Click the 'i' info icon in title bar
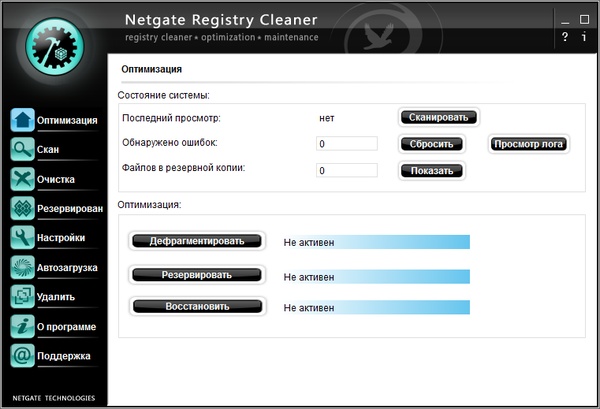Screen dimensions: 600x409 [584, 37]
